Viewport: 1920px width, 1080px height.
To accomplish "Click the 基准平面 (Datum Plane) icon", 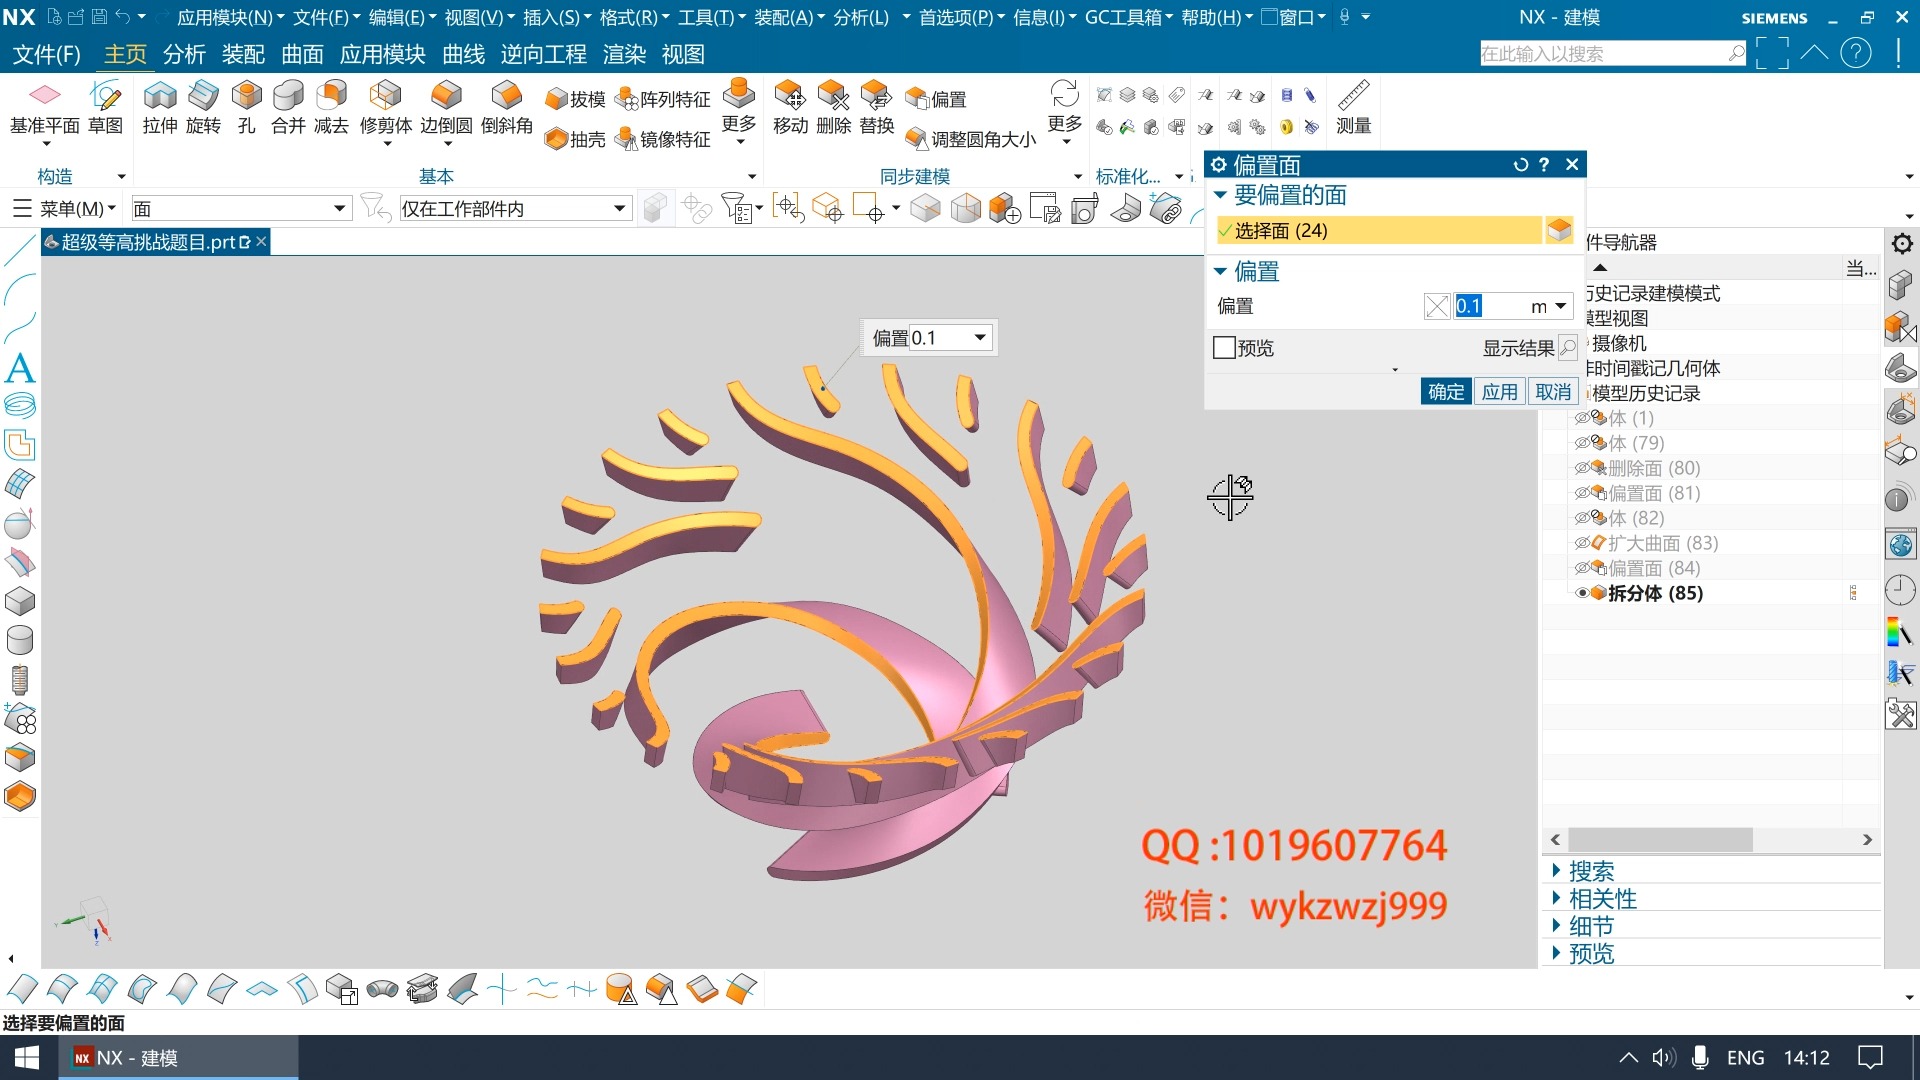I will (x=44, y=97).
